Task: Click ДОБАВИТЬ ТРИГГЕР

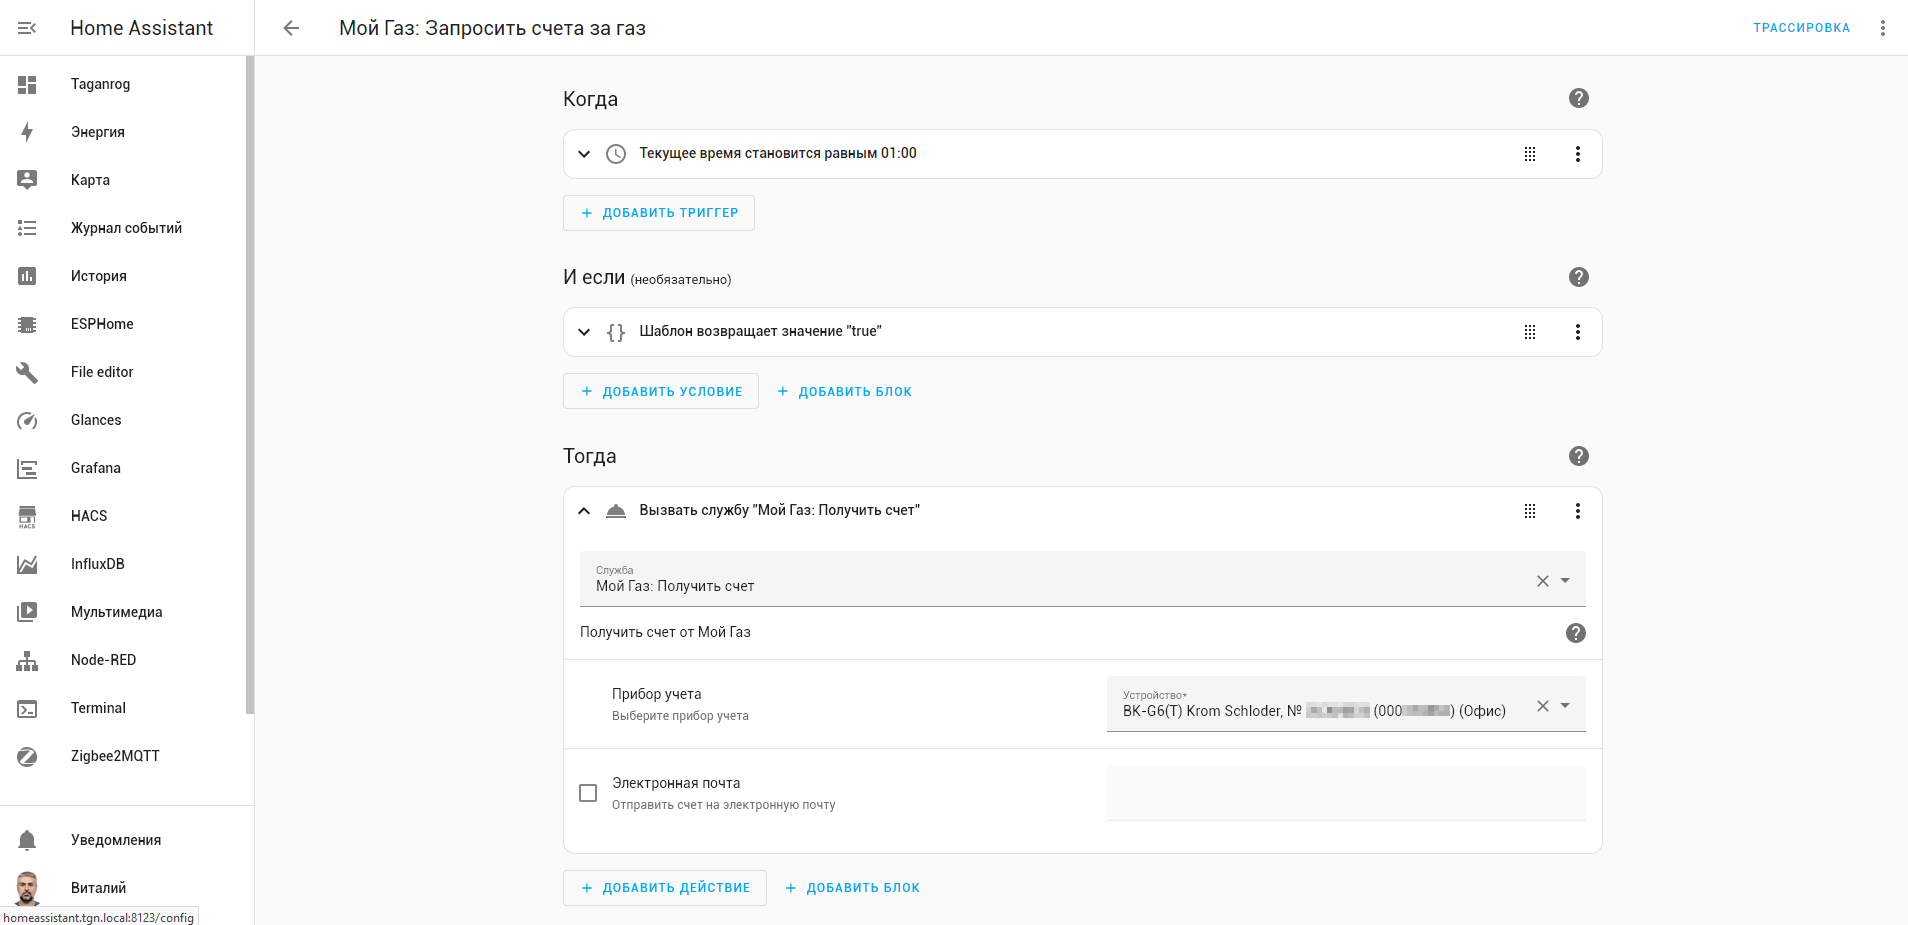Action: 659,213
